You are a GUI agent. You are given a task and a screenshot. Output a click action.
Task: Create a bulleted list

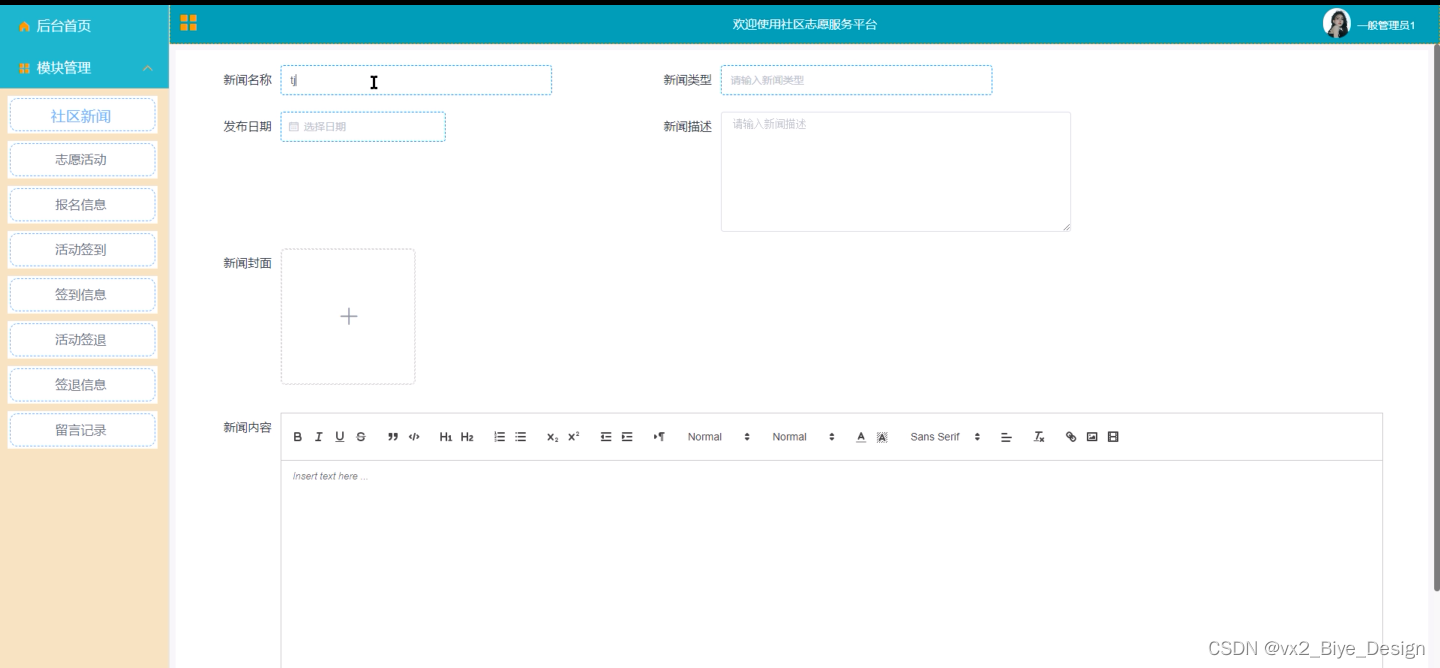point(520,437)
